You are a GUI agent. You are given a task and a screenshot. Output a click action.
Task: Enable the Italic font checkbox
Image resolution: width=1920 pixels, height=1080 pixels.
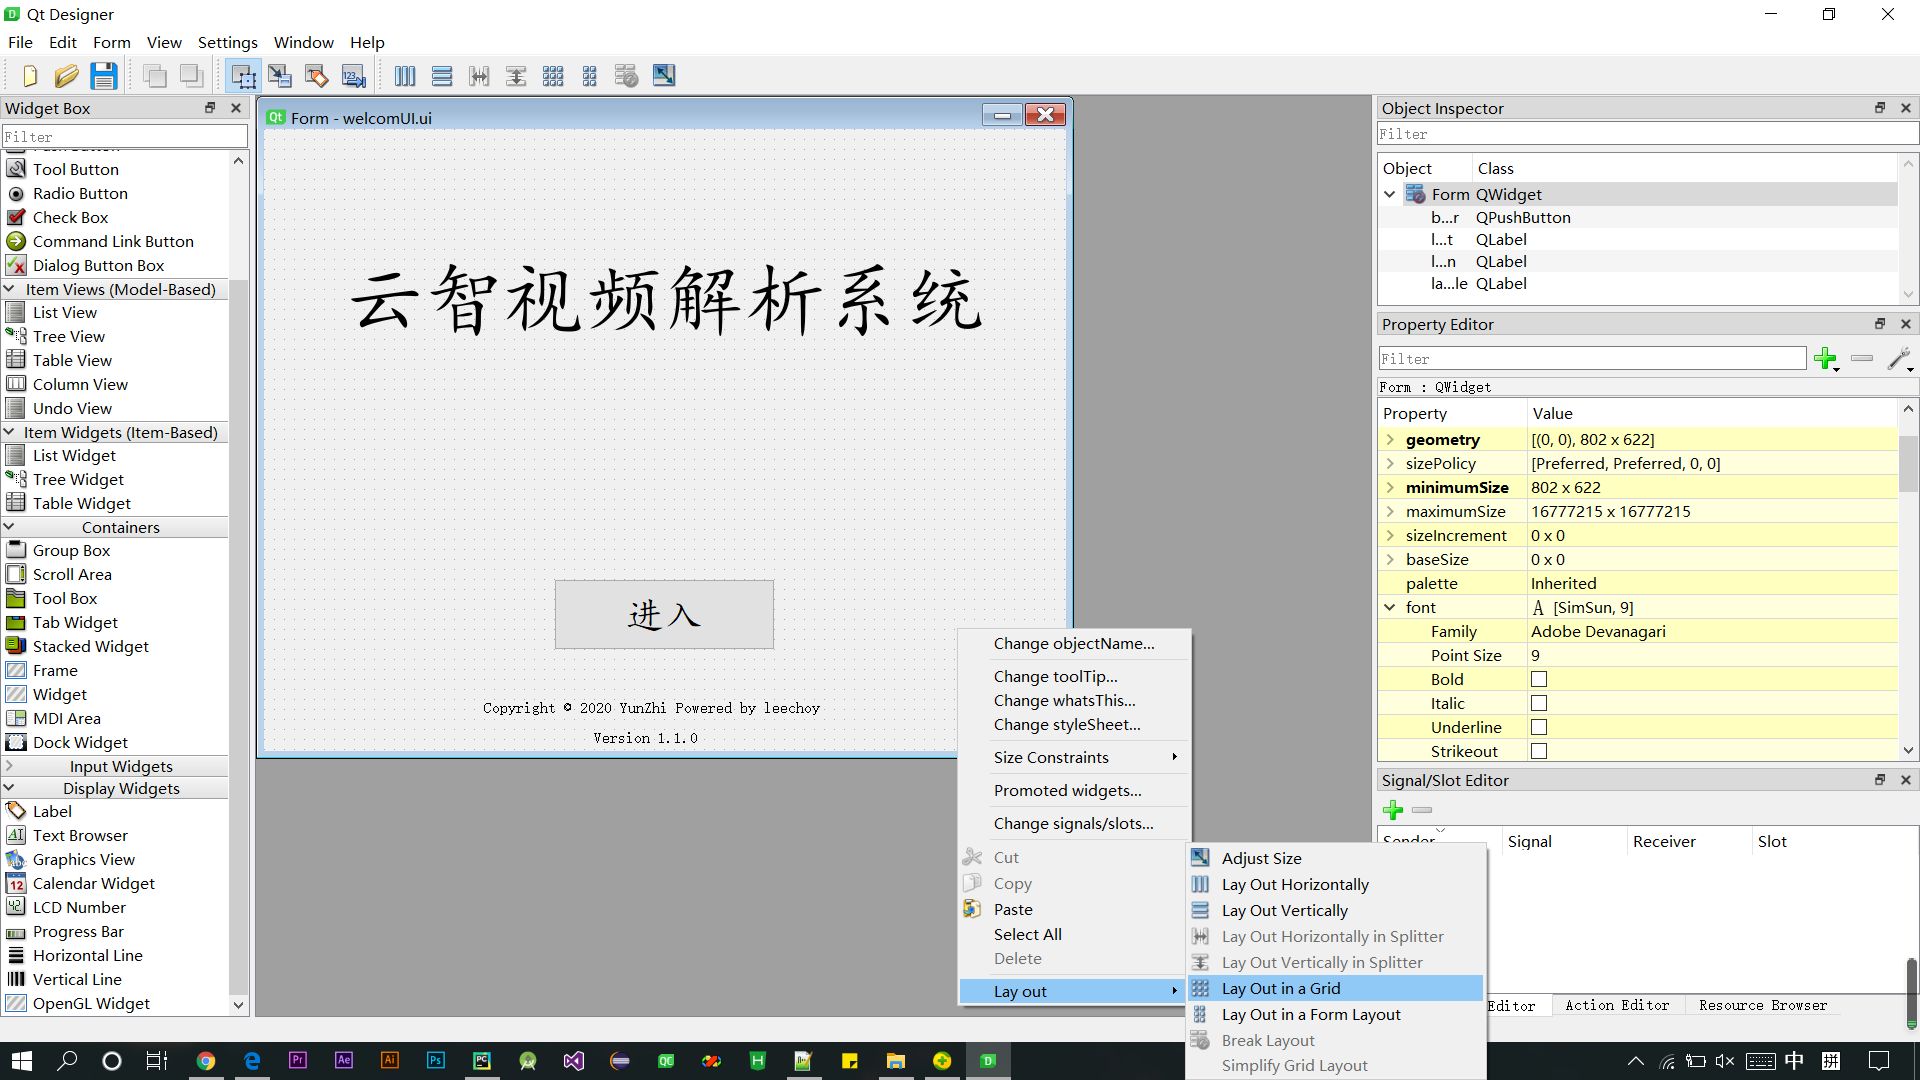click(x=1539, y=704)
